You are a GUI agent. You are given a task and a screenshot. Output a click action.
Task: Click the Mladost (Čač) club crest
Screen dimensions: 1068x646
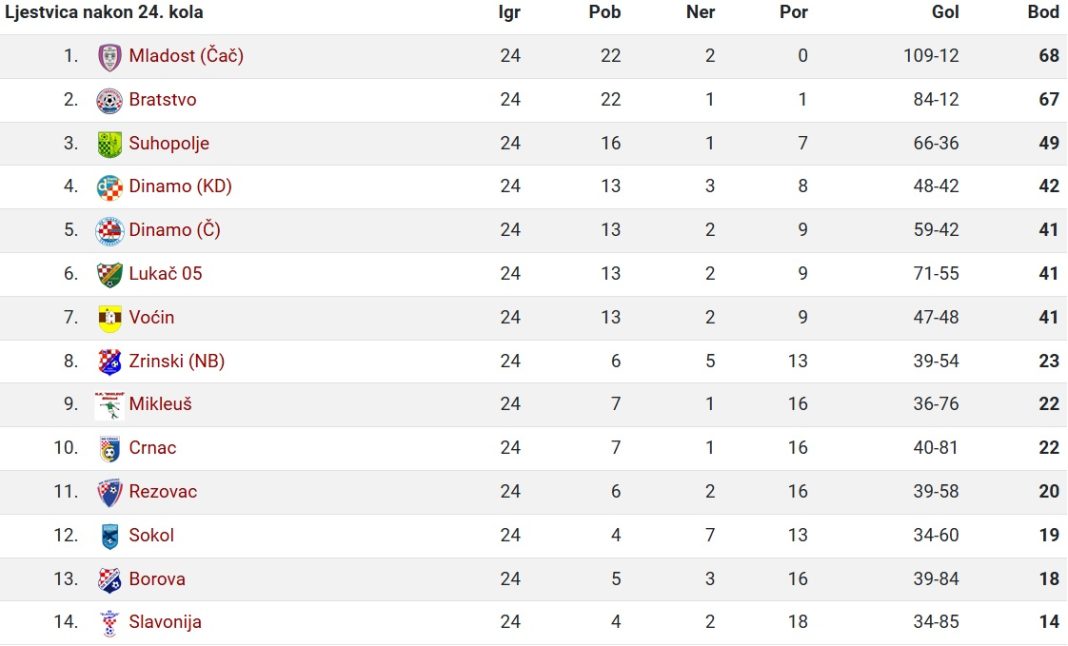(x=110, y=57)
